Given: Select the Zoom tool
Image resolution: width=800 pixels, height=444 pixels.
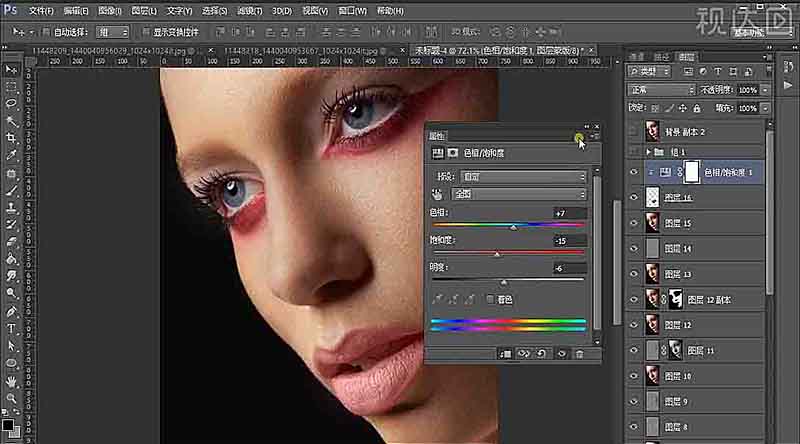Looking at the screenshot, I should pyautogui.click(x=11, y=398).
